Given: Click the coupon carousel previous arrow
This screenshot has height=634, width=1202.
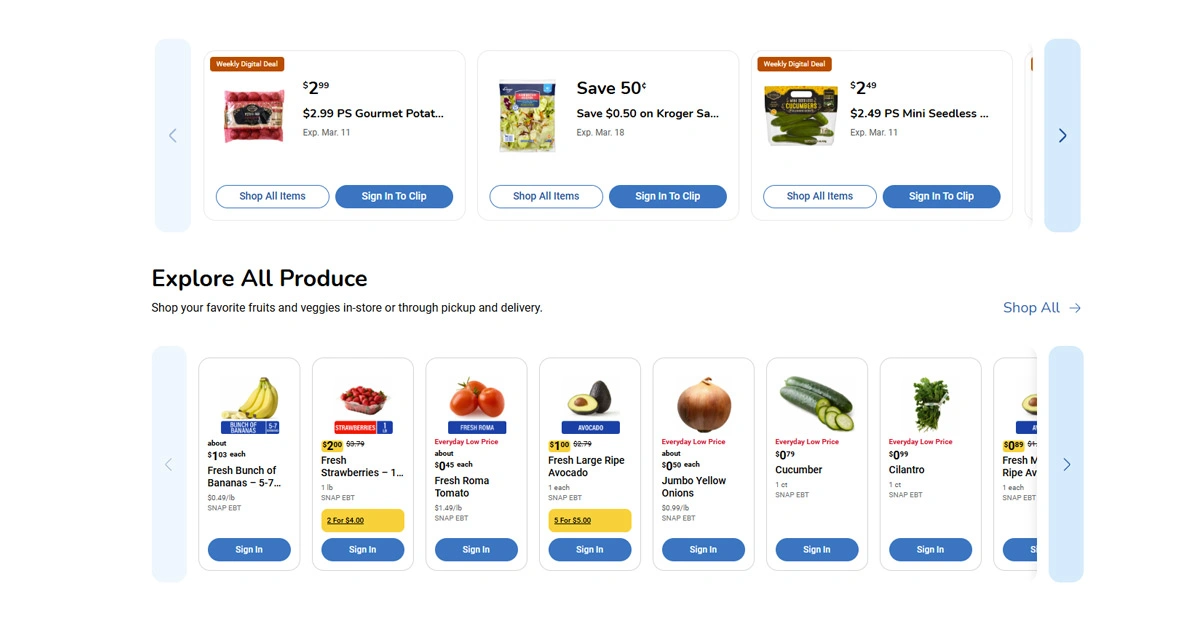Looking at the screenshot, I should pyautogui.click(x=172, y=135).
